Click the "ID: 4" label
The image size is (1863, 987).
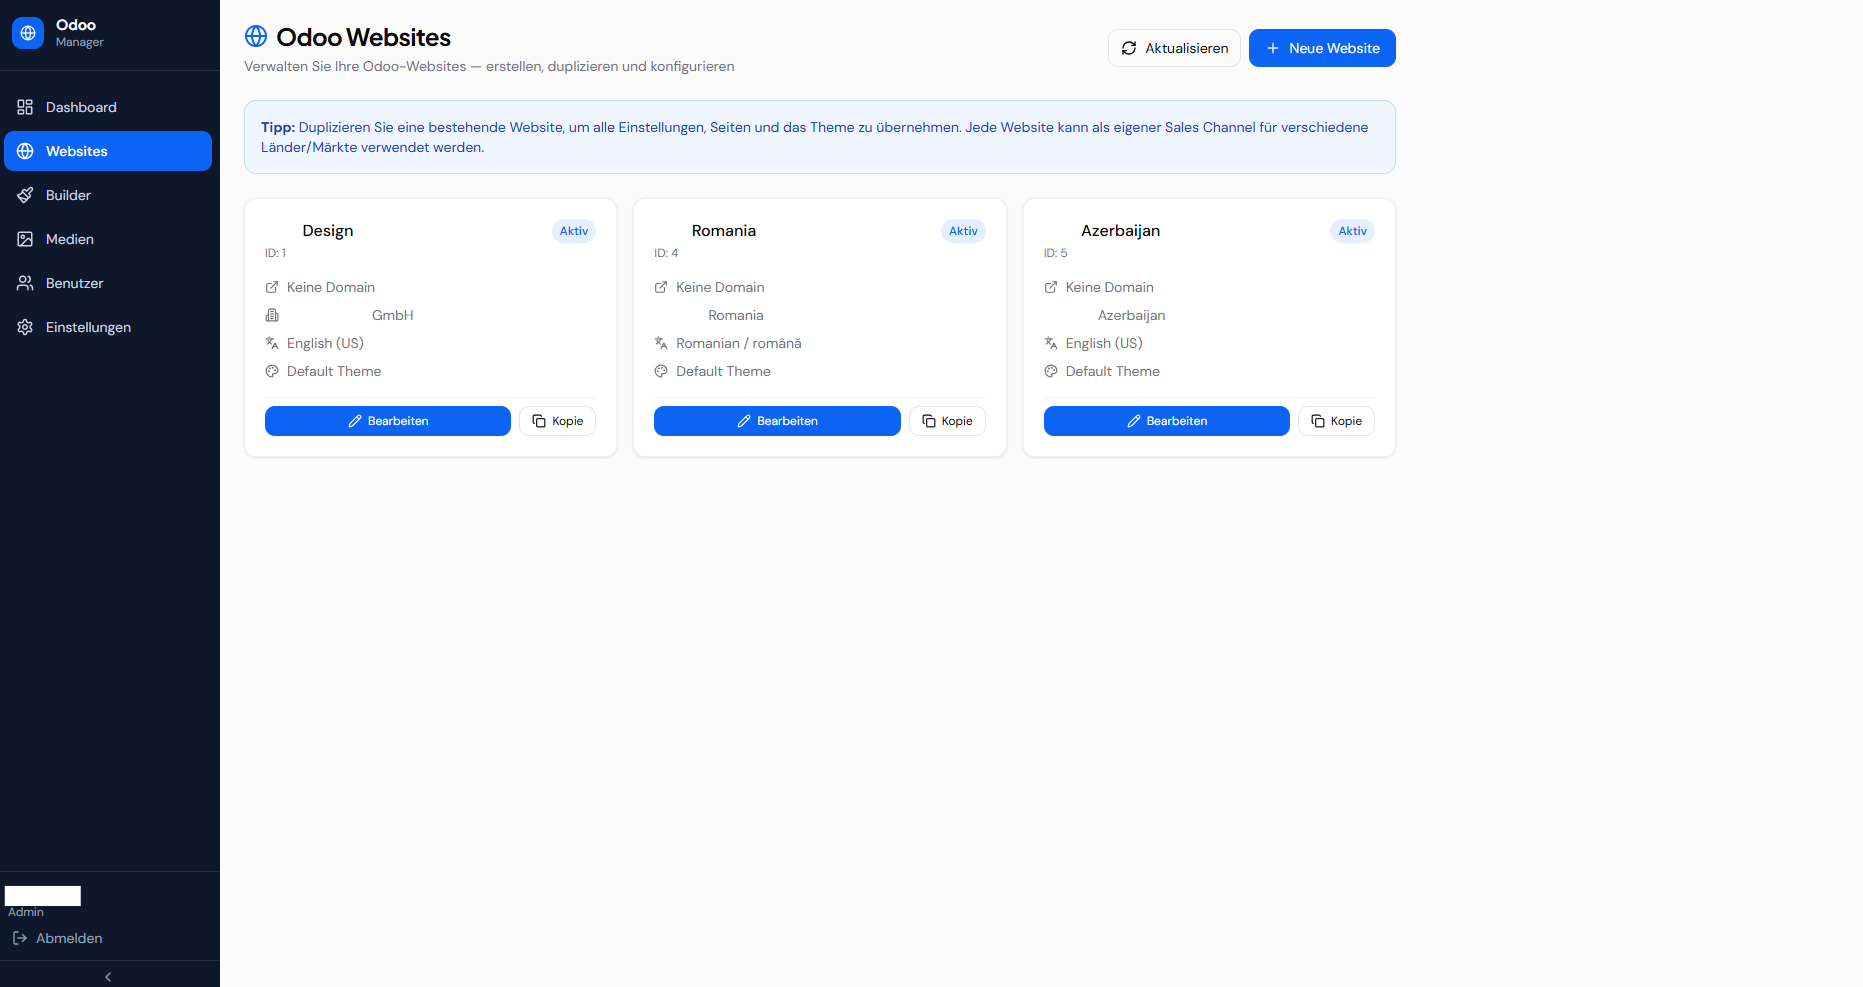click(x=666, y=253)
